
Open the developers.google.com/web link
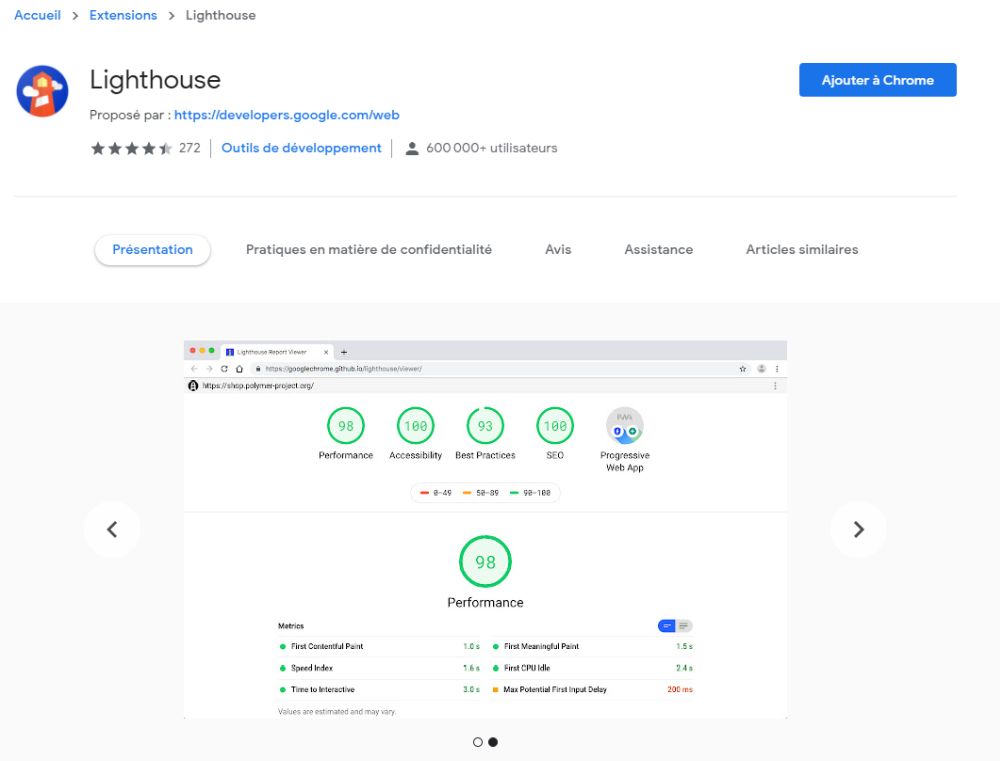coord(287,115)
